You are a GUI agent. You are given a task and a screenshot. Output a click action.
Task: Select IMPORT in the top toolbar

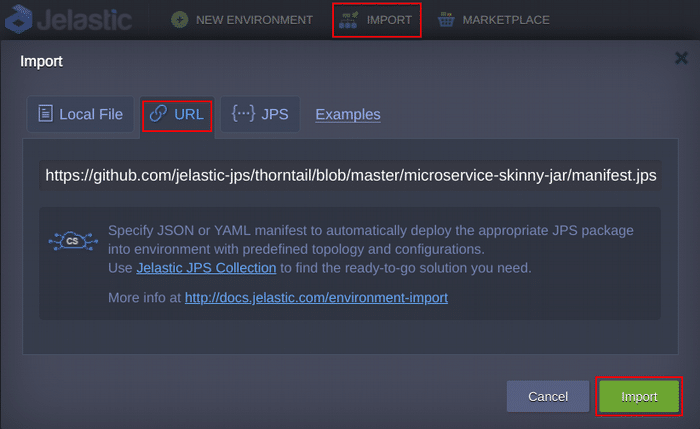[377, 20]
